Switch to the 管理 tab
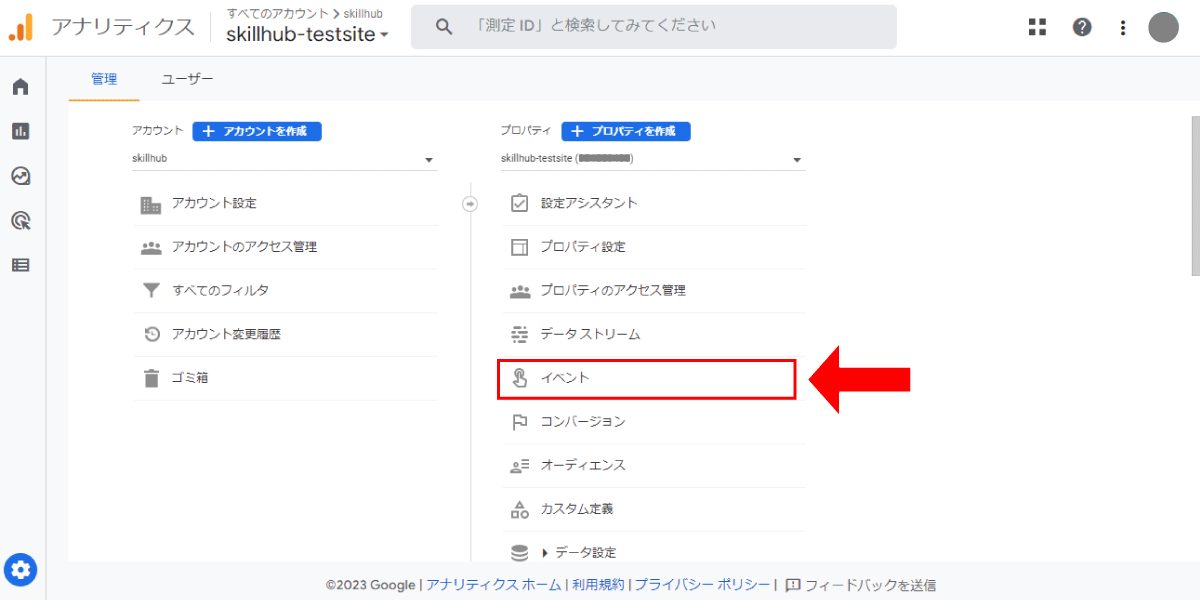The image size is (1200, 600). (x=104, y=79)
